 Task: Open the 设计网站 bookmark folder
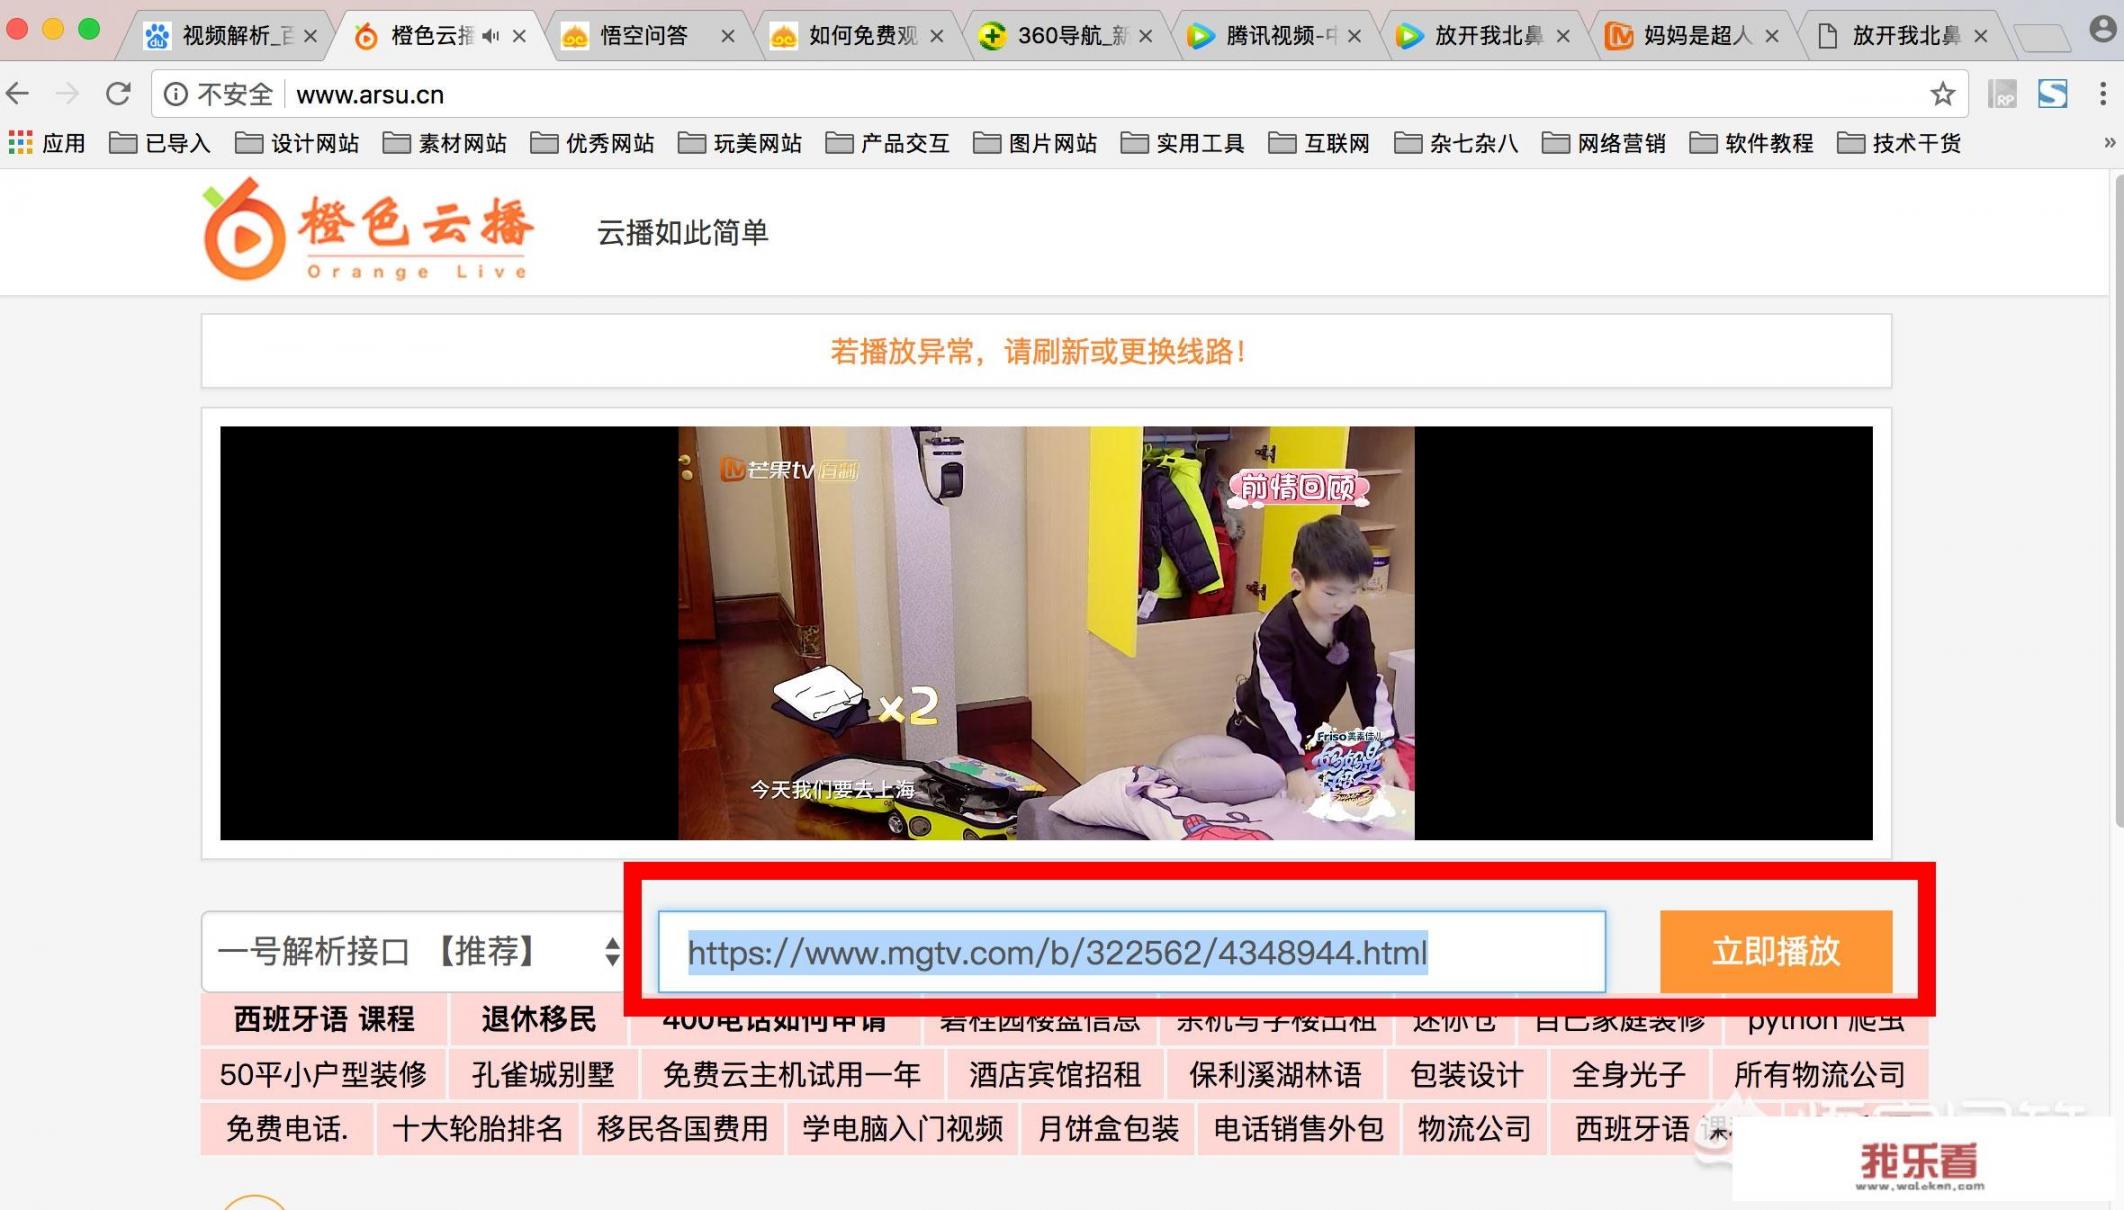click(297, 143)
